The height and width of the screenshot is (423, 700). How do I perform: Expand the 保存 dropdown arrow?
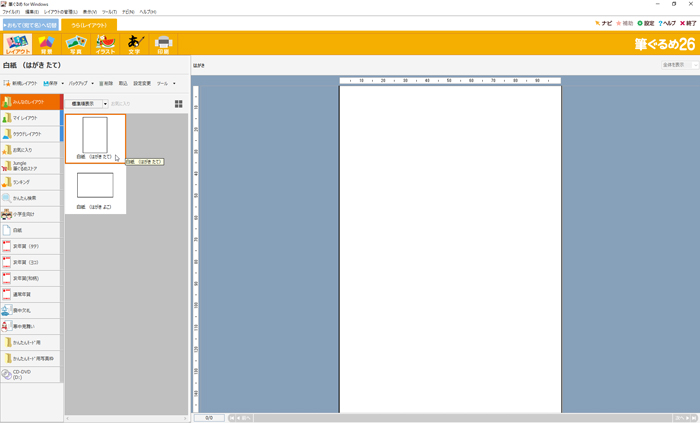click(63, 84)
